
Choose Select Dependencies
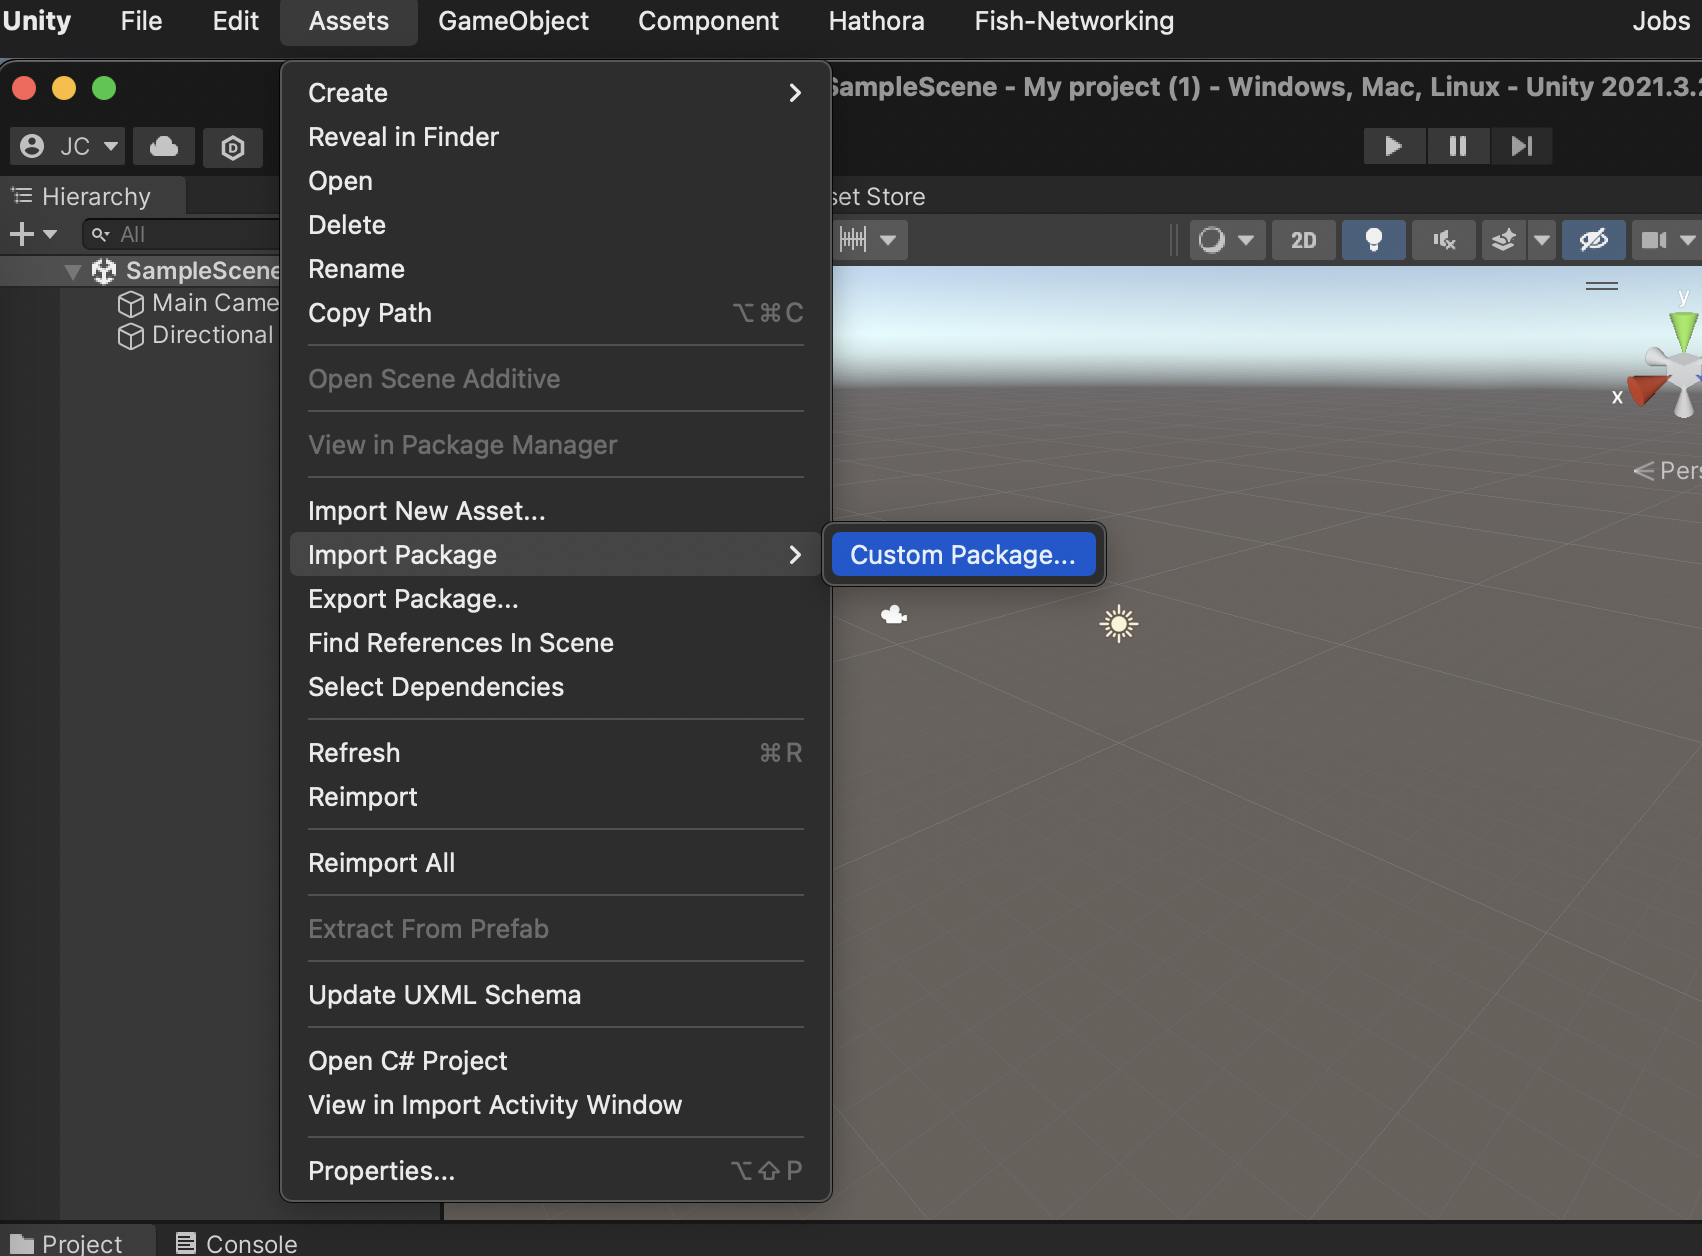(556, 687)
